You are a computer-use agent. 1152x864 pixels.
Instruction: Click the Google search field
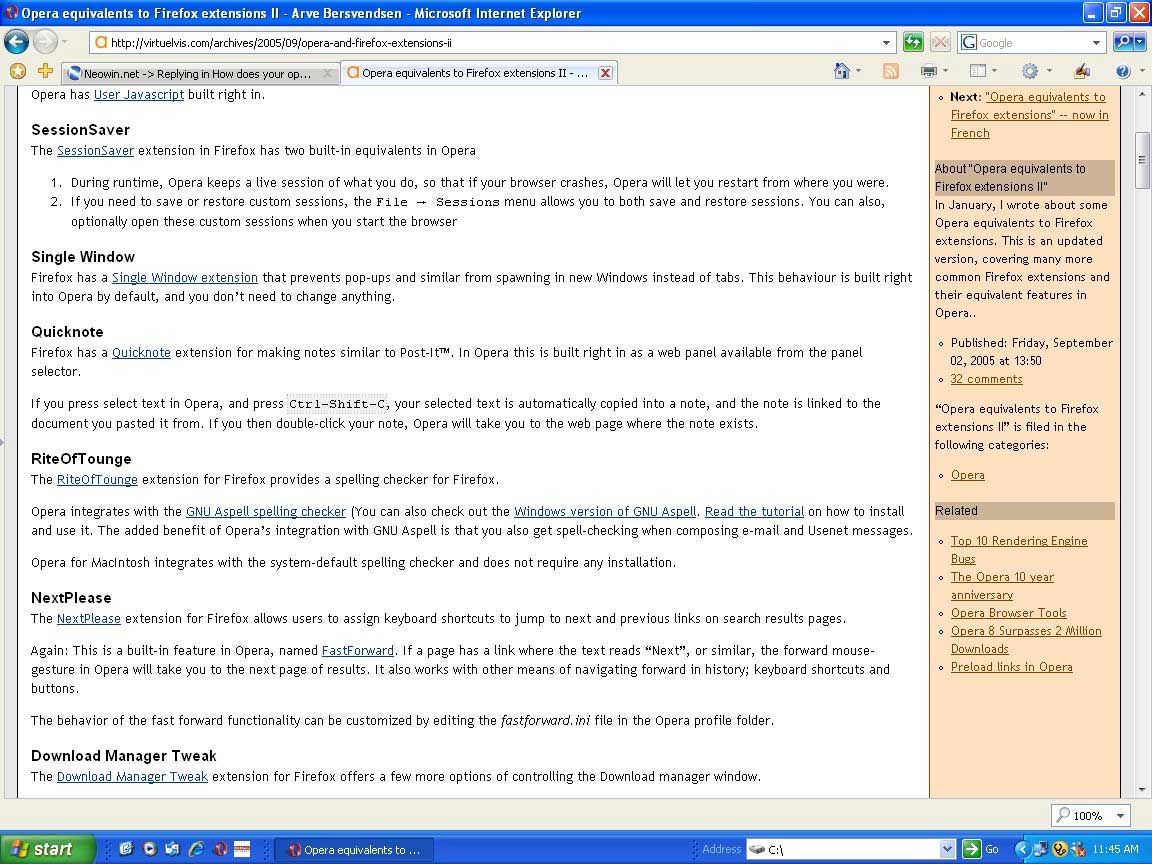point(1032,43)
